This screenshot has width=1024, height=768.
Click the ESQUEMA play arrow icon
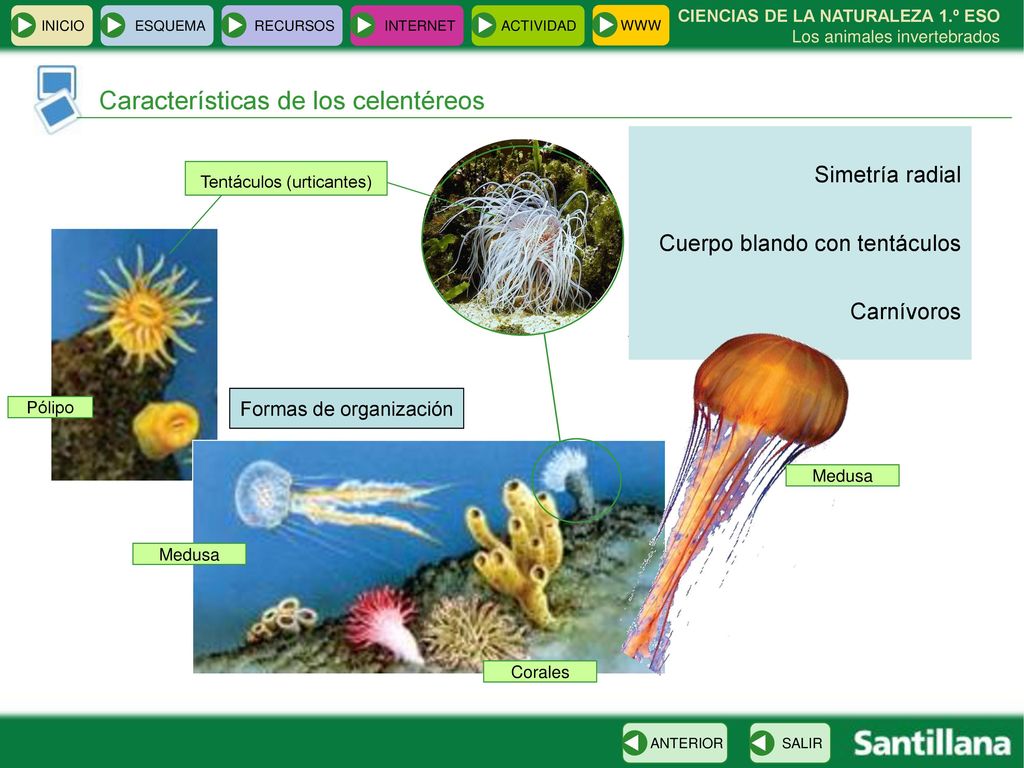(x=114, y=25)
